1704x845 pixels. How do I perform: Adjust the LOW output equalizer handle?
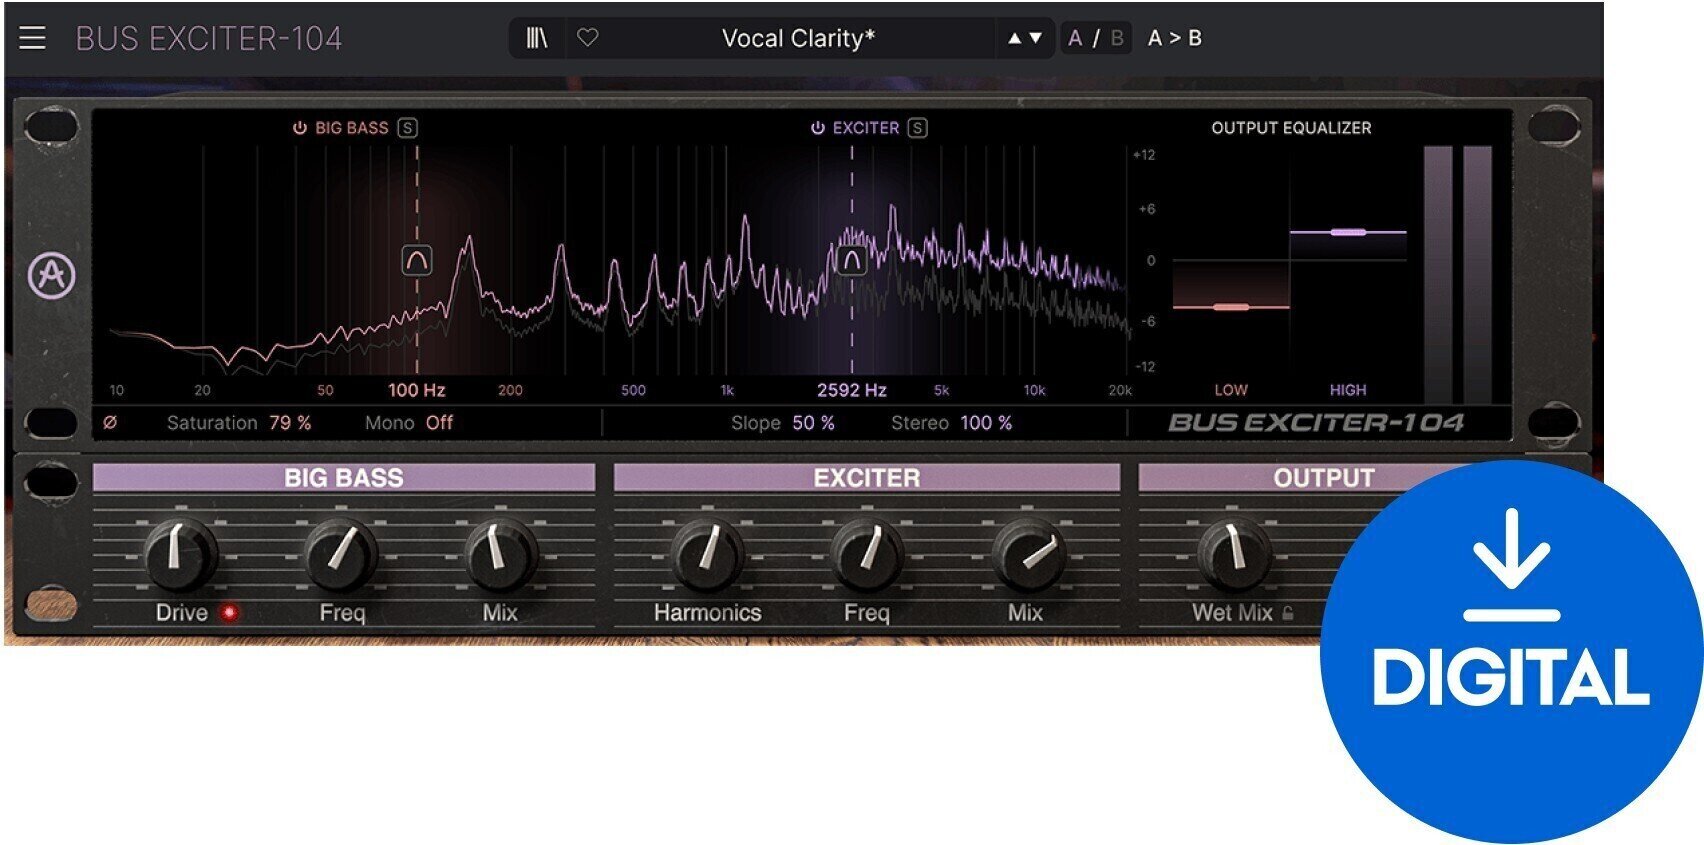[x=1231, y=307]
